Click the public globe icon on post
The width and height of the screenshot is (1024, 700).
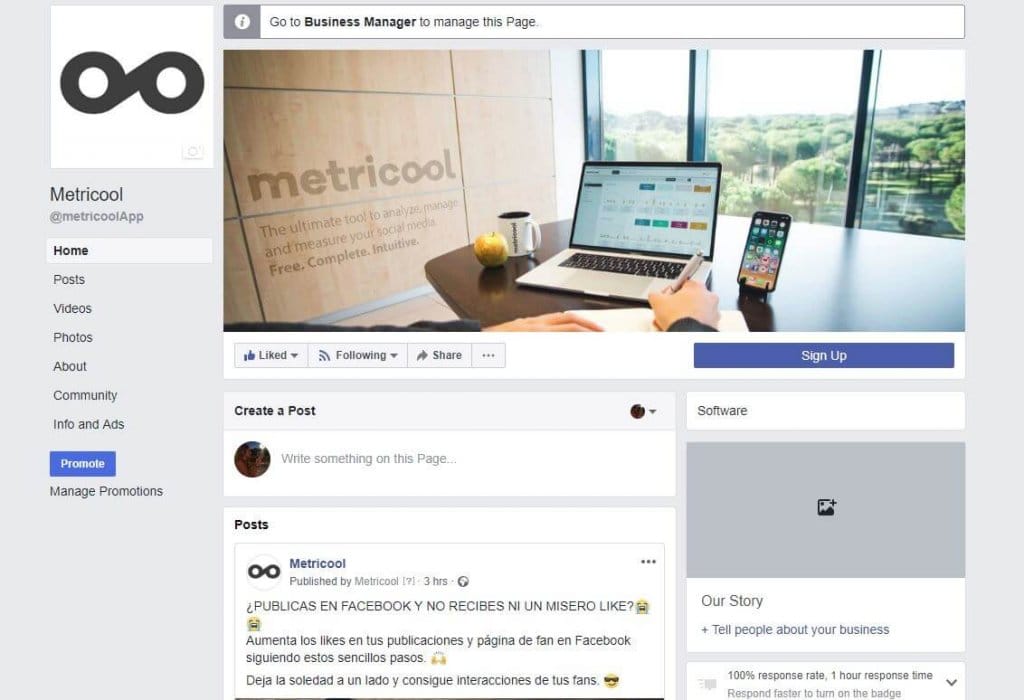tap(463, 581)
